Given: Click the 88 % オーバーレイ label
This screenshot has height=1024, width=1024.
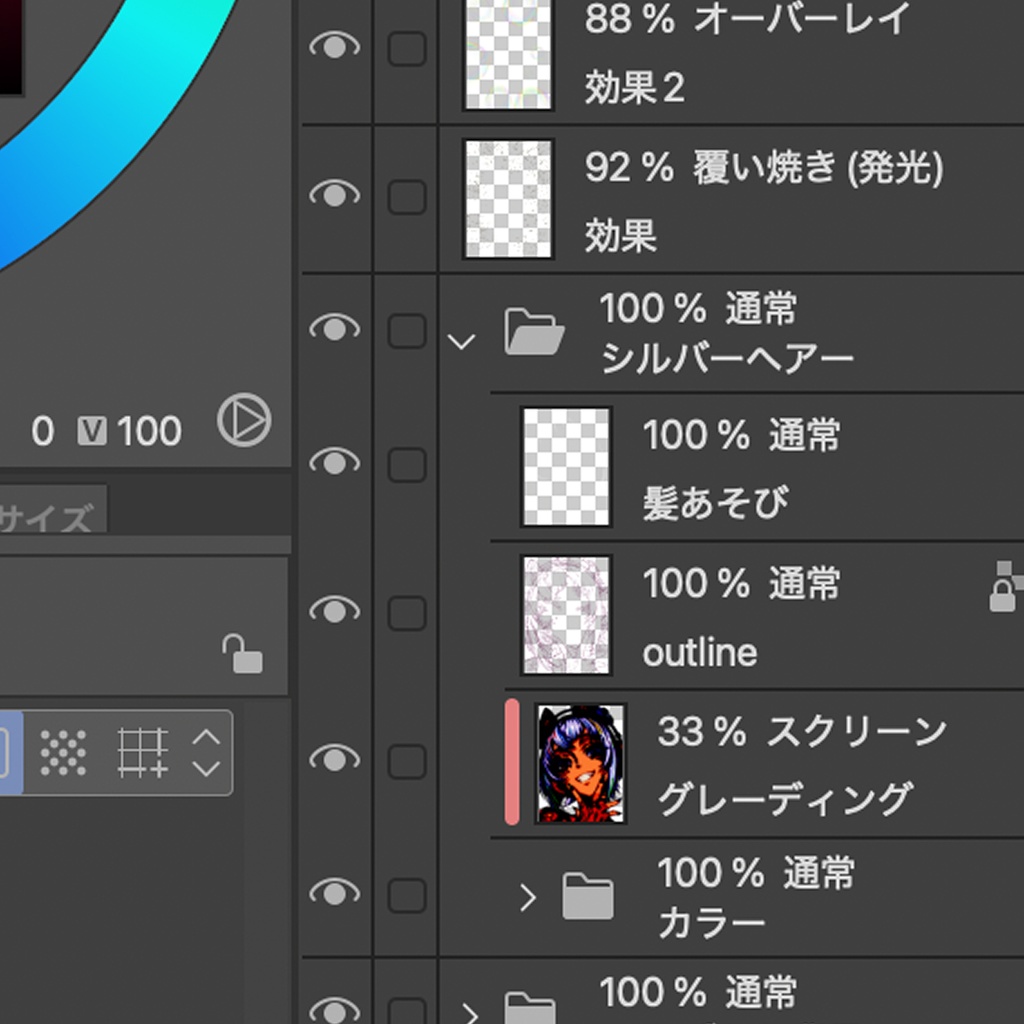Looking at the screenshot, I should coord(747,18).
